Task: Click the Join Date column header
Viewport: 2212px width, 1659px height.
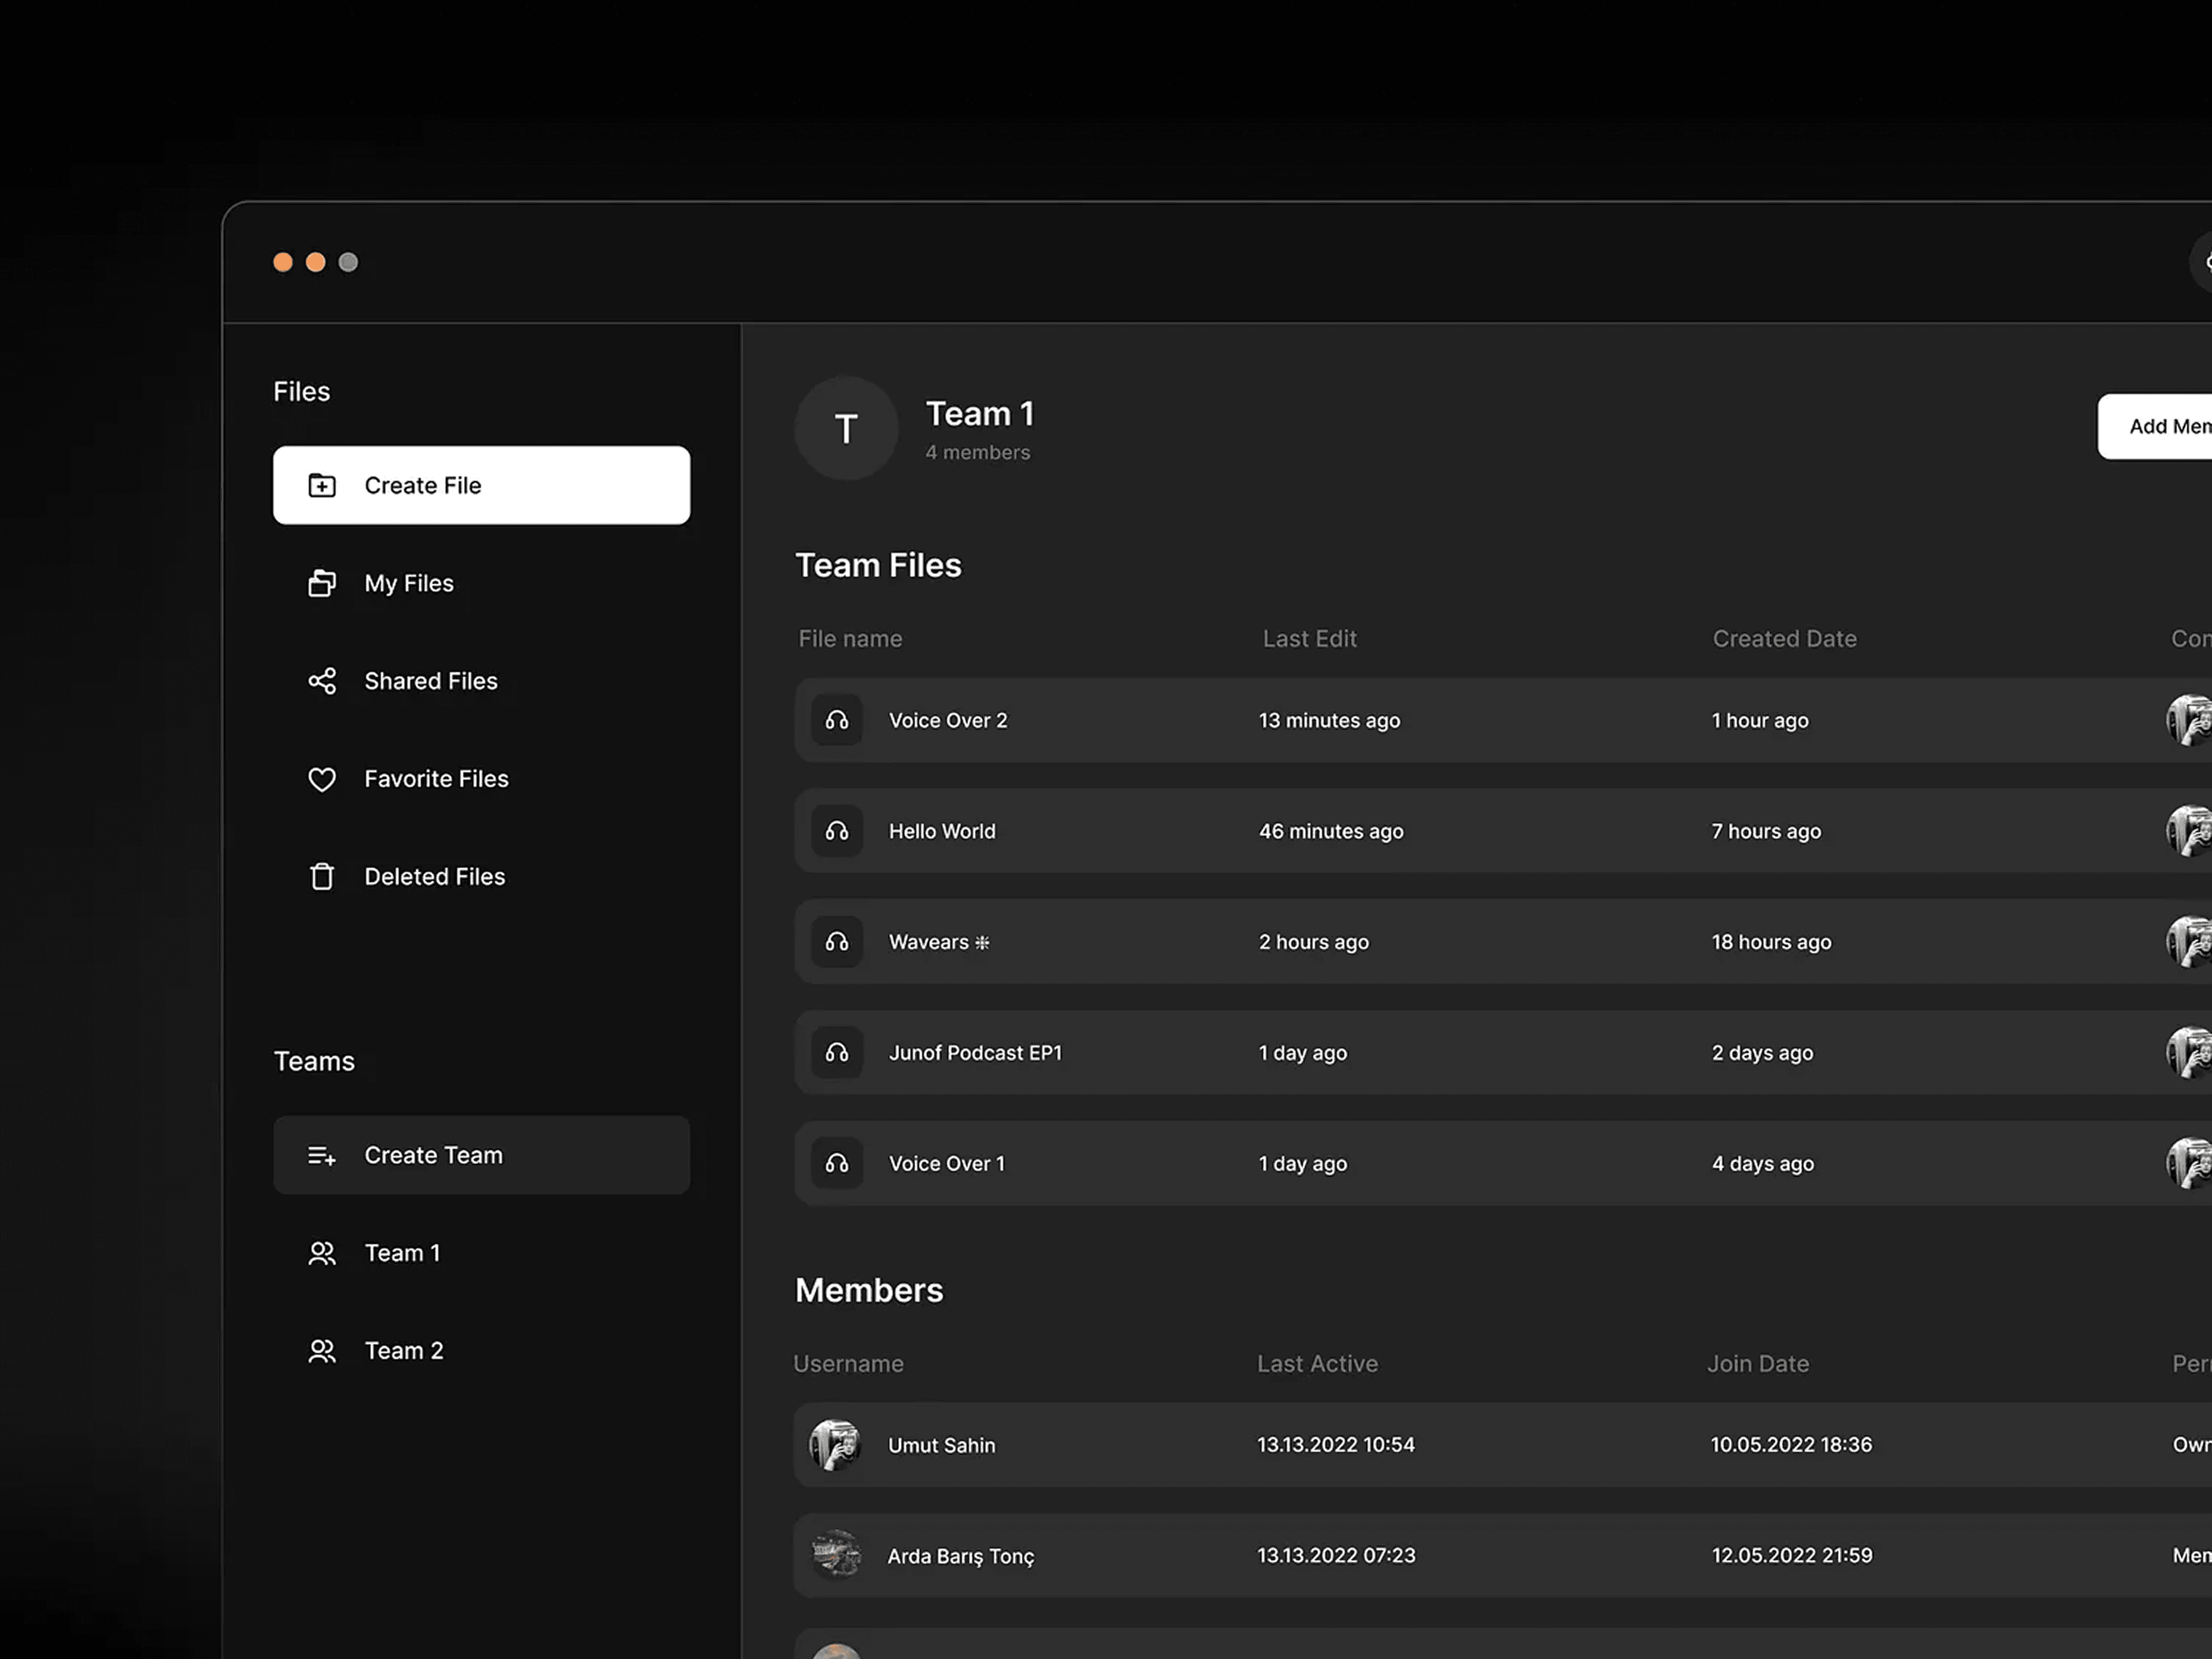Action: (1758, 1364)
